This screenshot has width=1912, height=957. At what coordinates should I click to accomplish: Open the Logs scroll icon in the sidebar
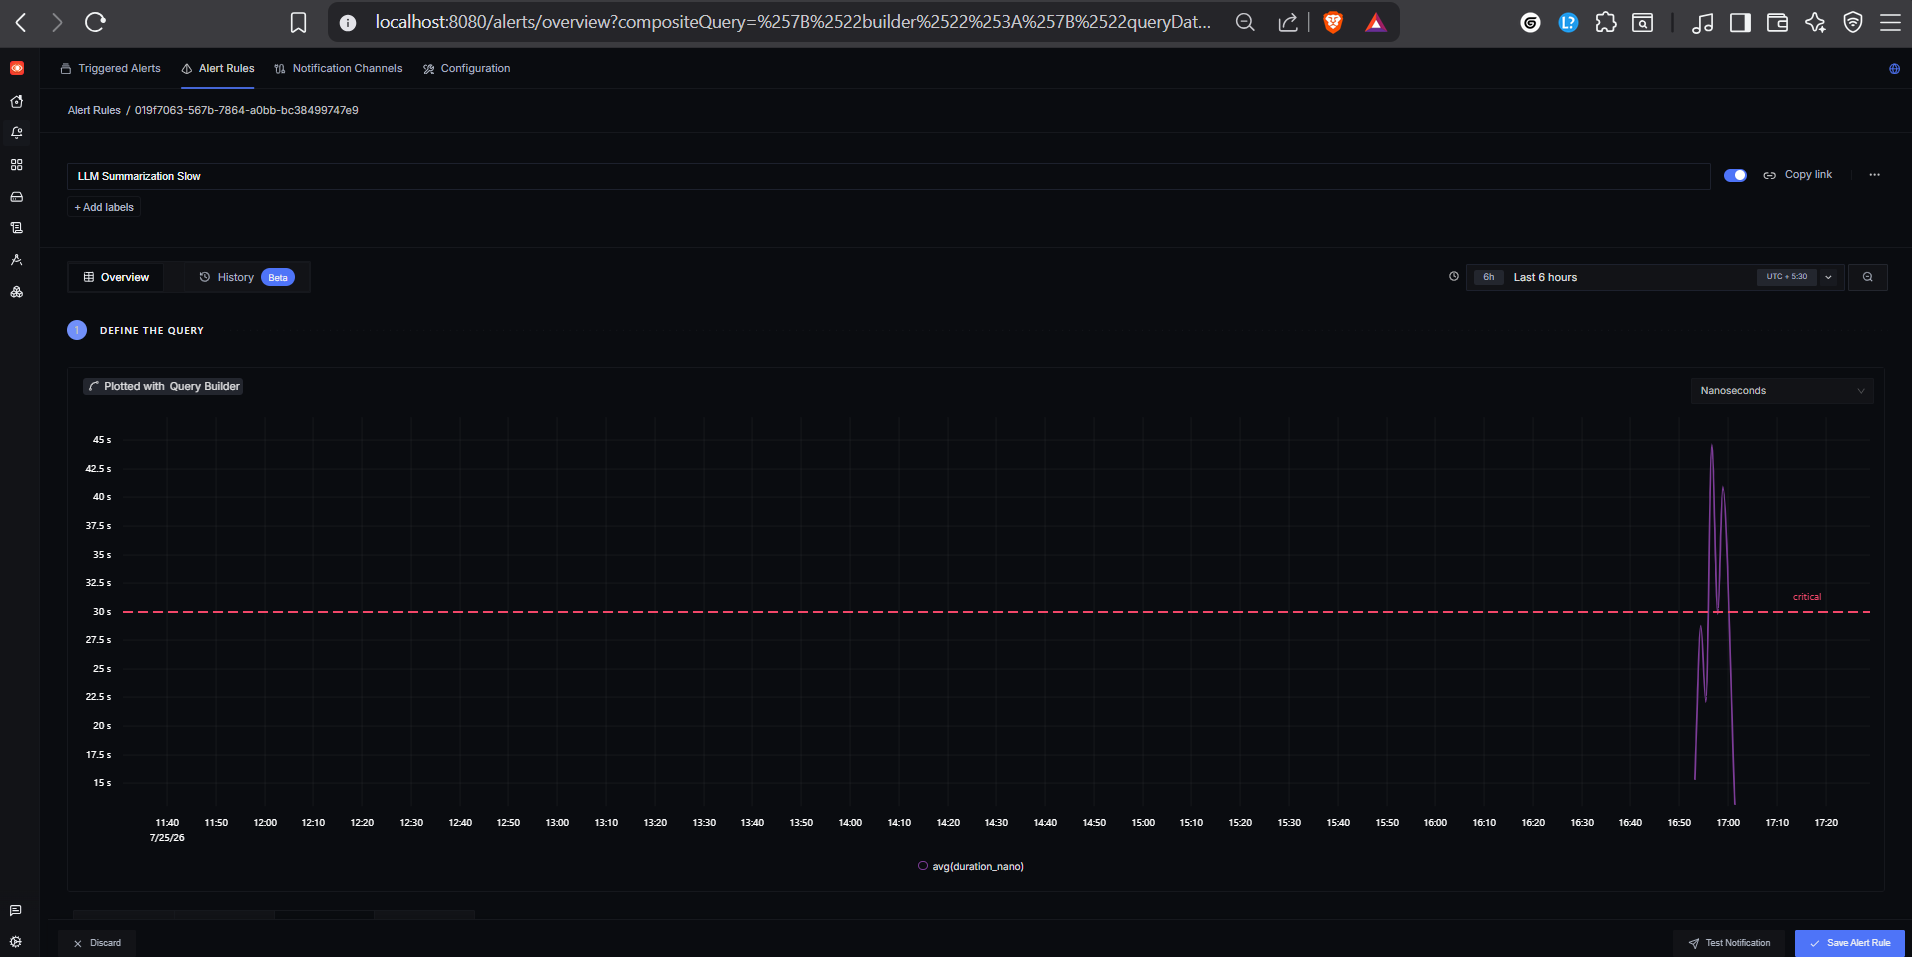(17, 228)
